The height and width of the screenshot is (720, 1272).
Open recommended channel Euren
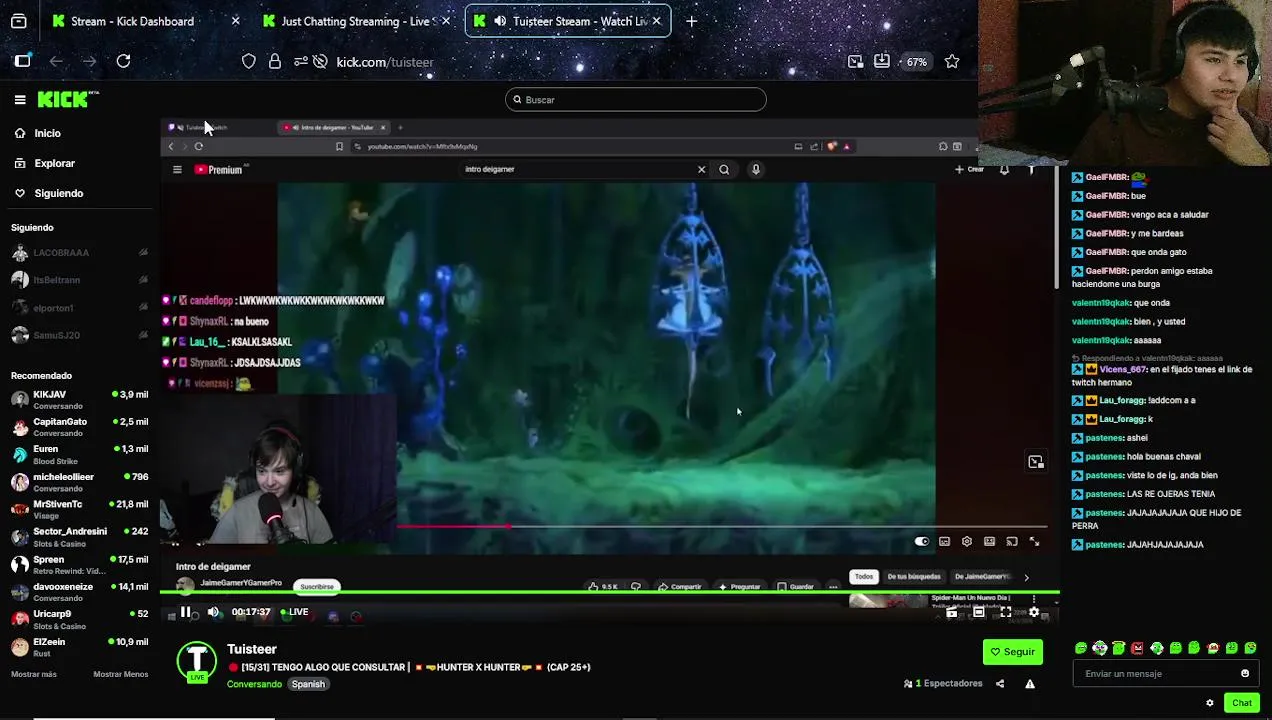pyautogui.click(x=80, y=455)
